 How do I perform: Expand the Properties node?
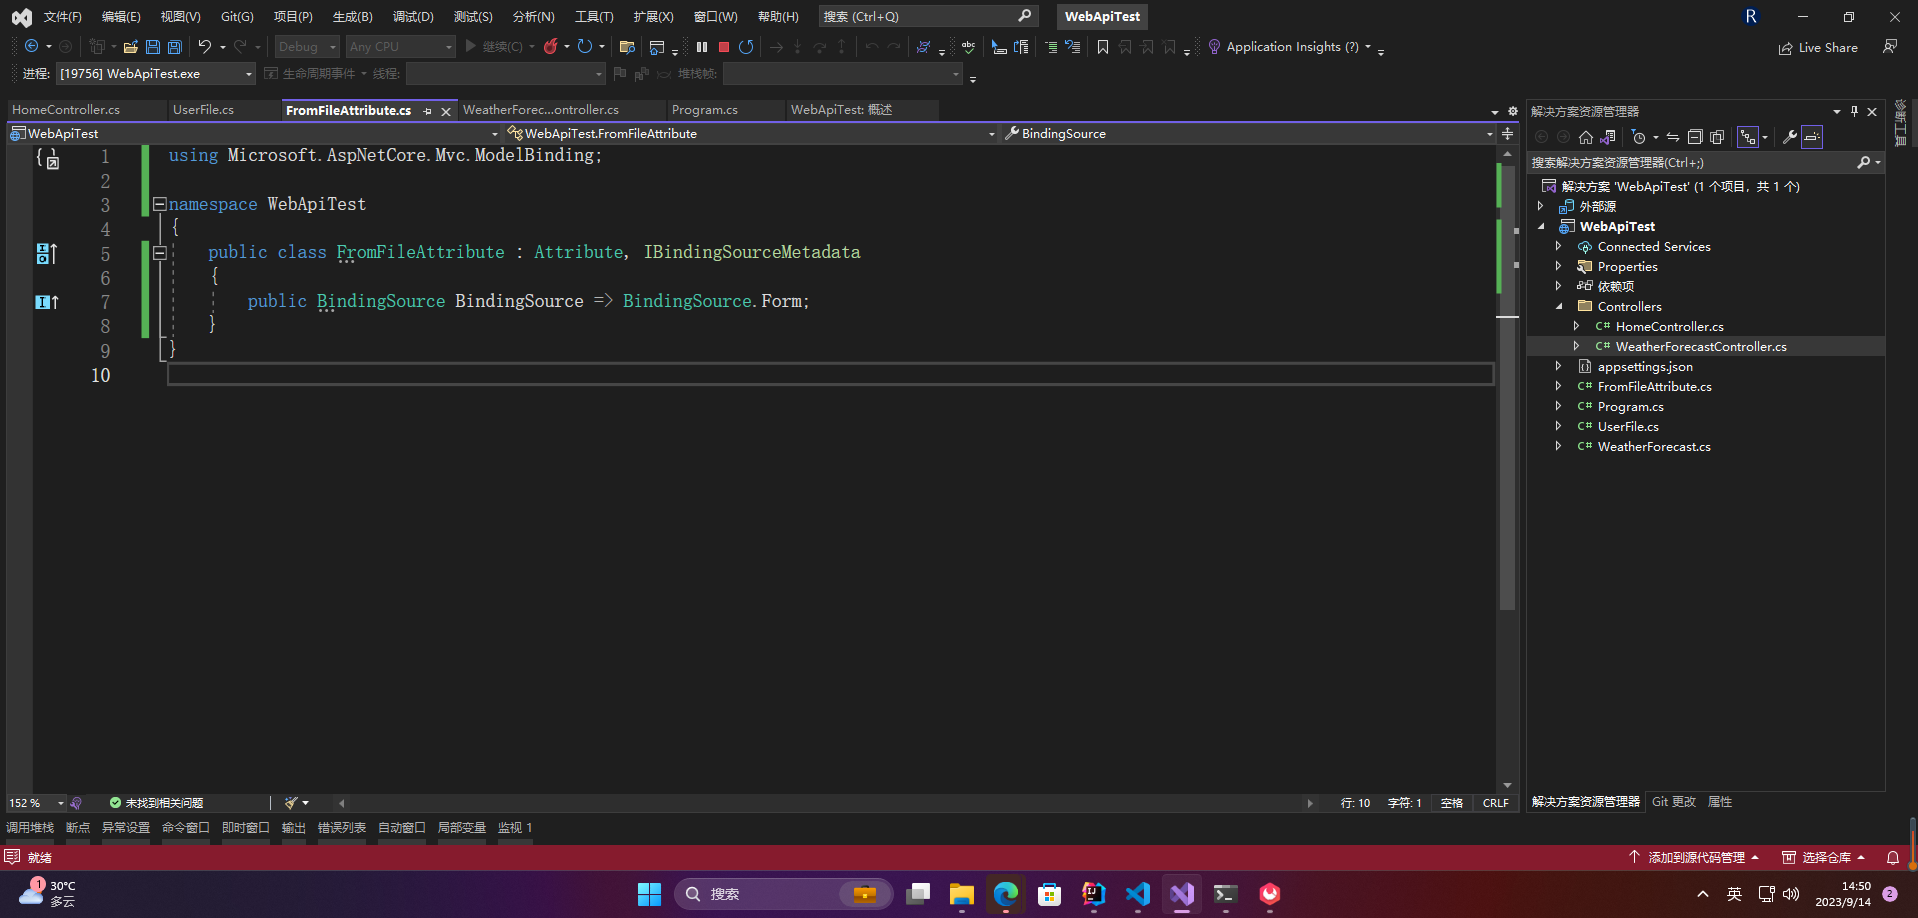pos(1559,267)
